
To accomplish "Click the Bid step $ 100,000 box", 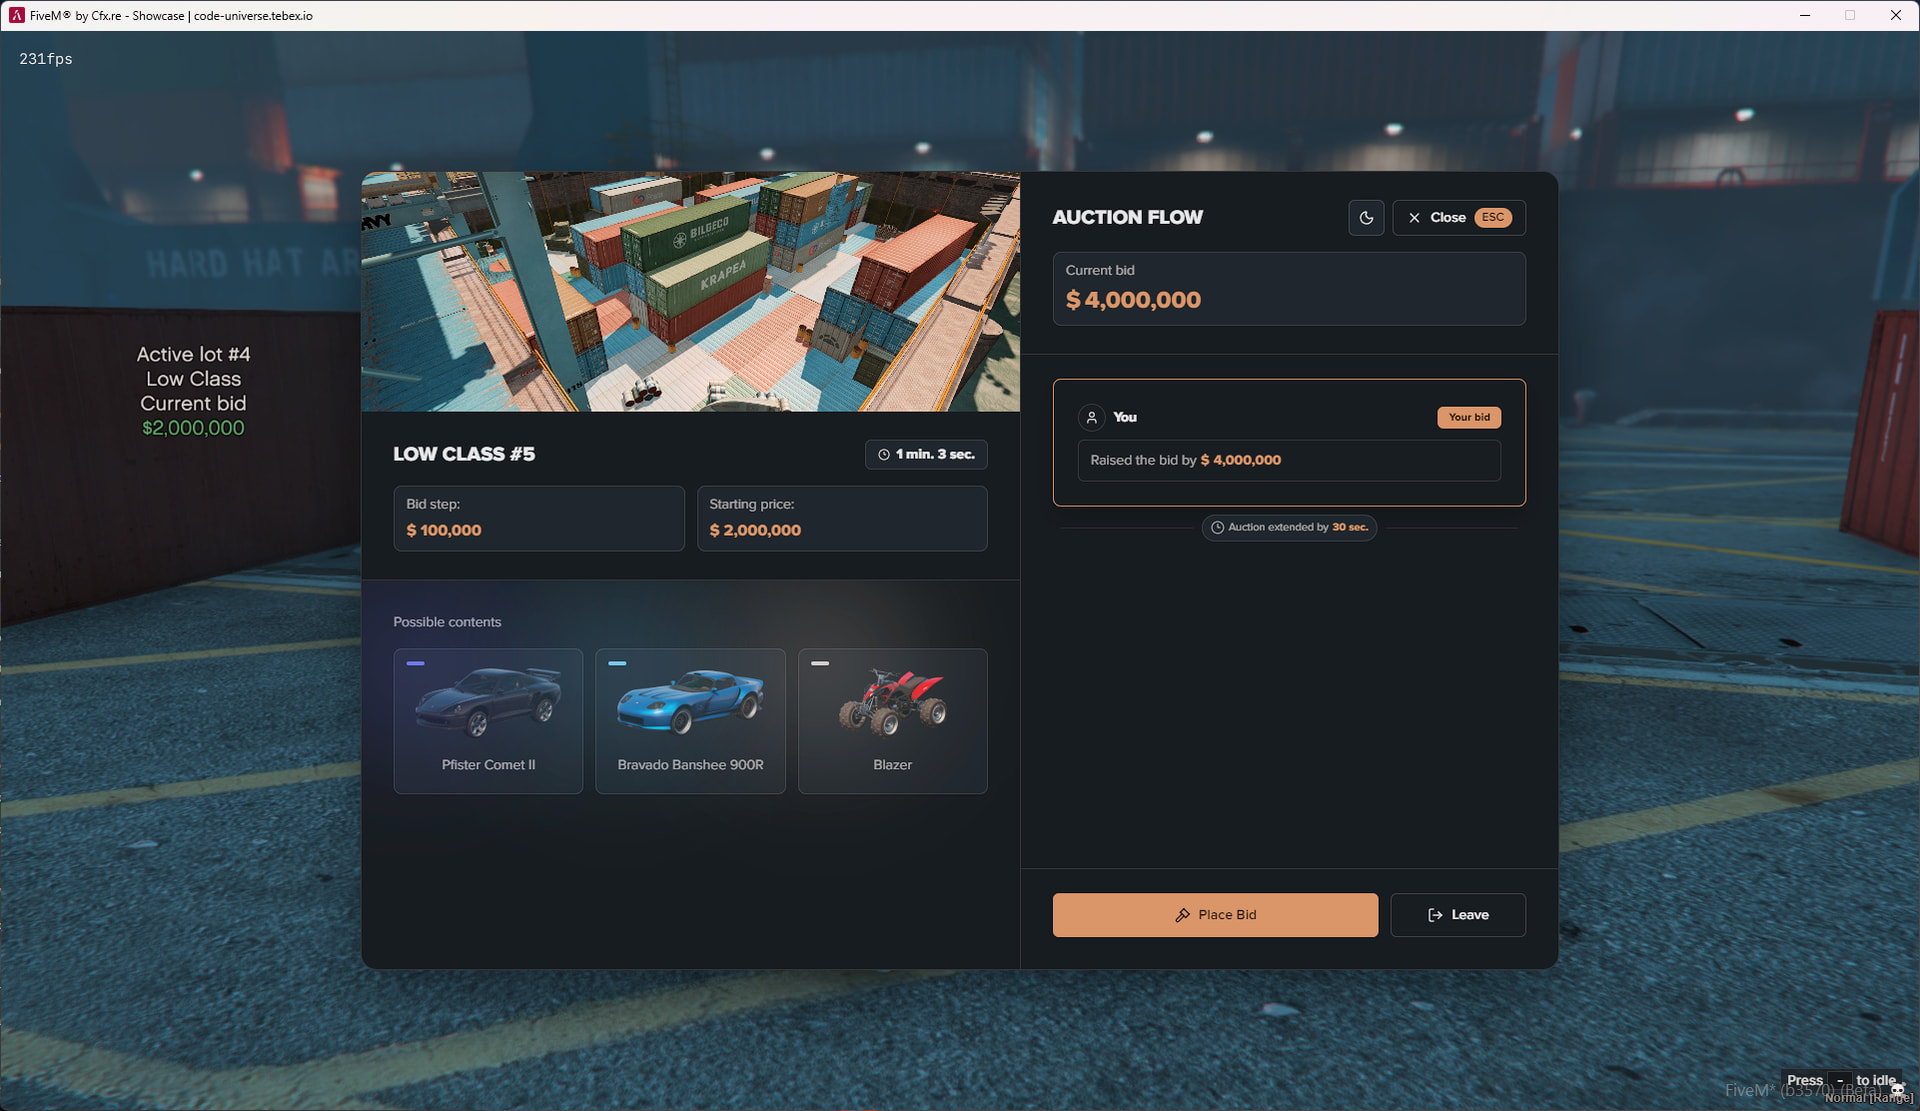I will click(539, 518).
